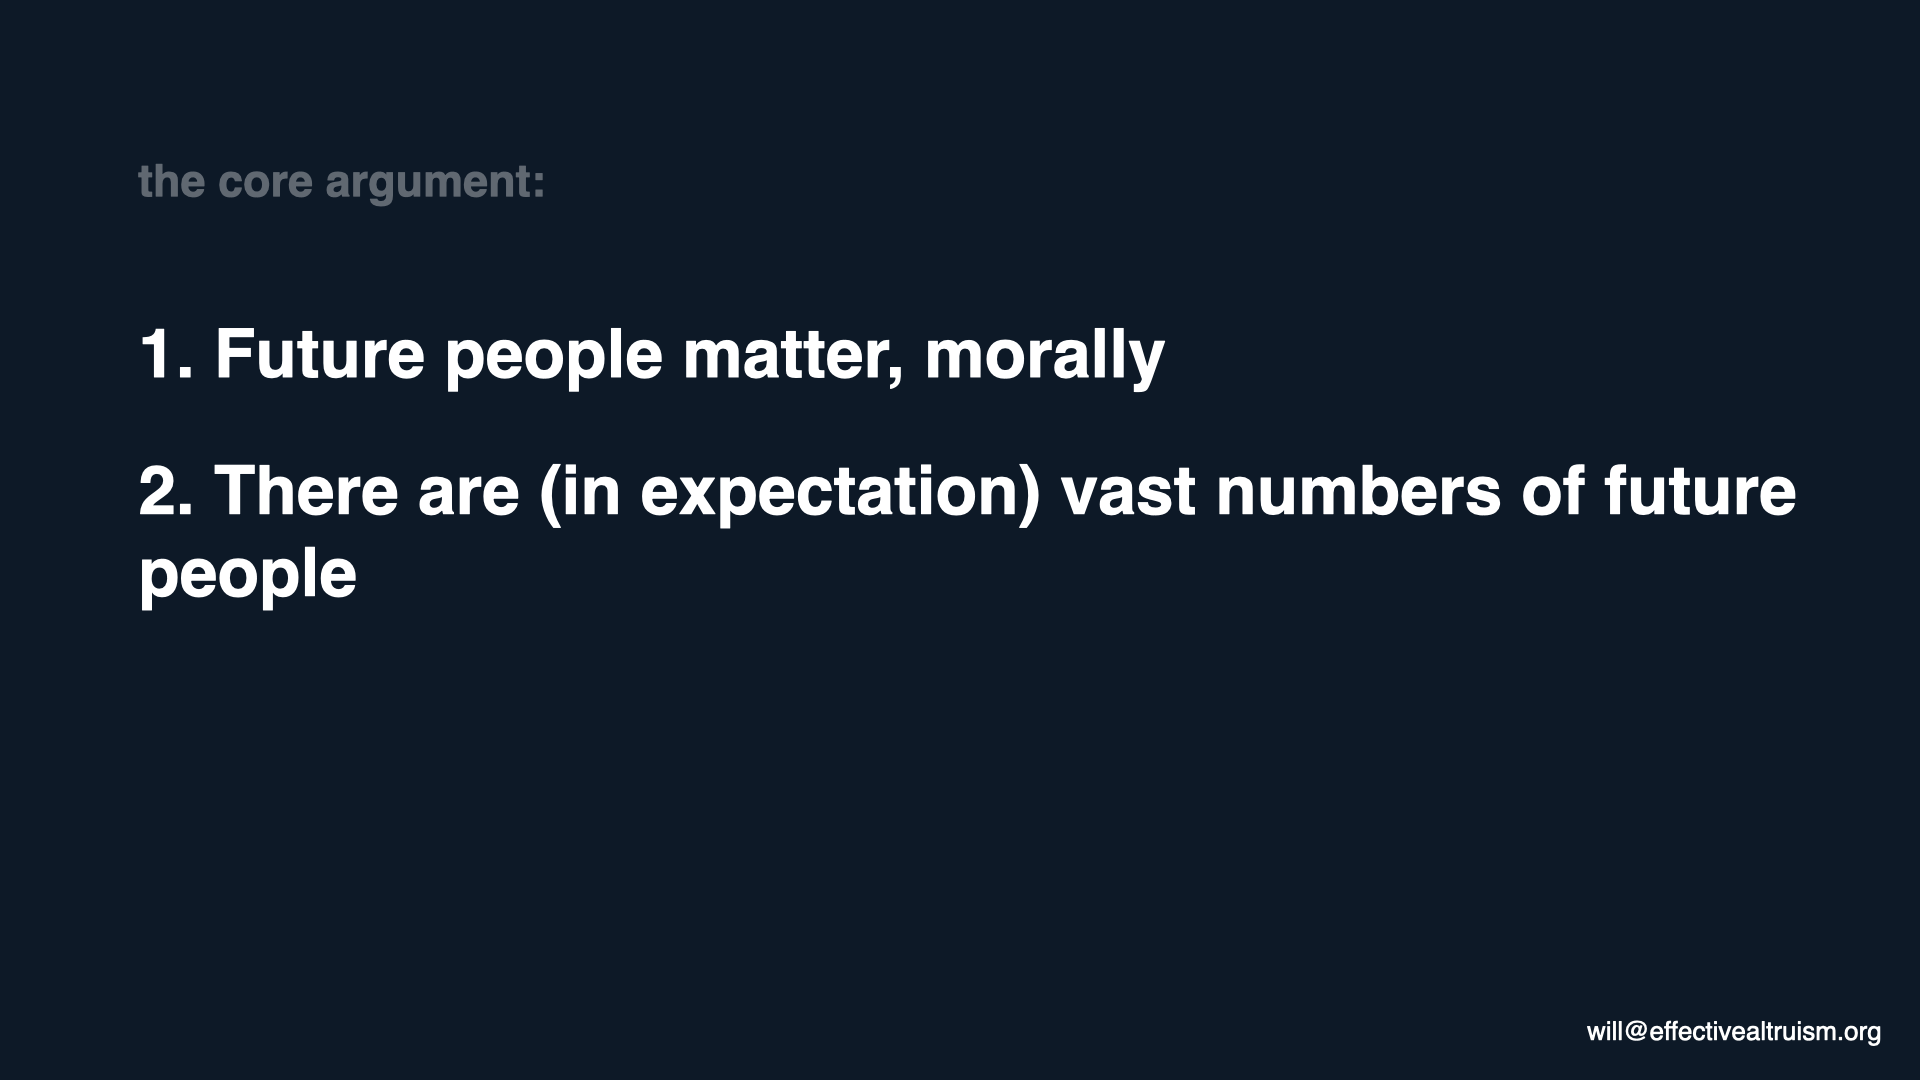Click the word 'There' in point two

tap(307, 491)
